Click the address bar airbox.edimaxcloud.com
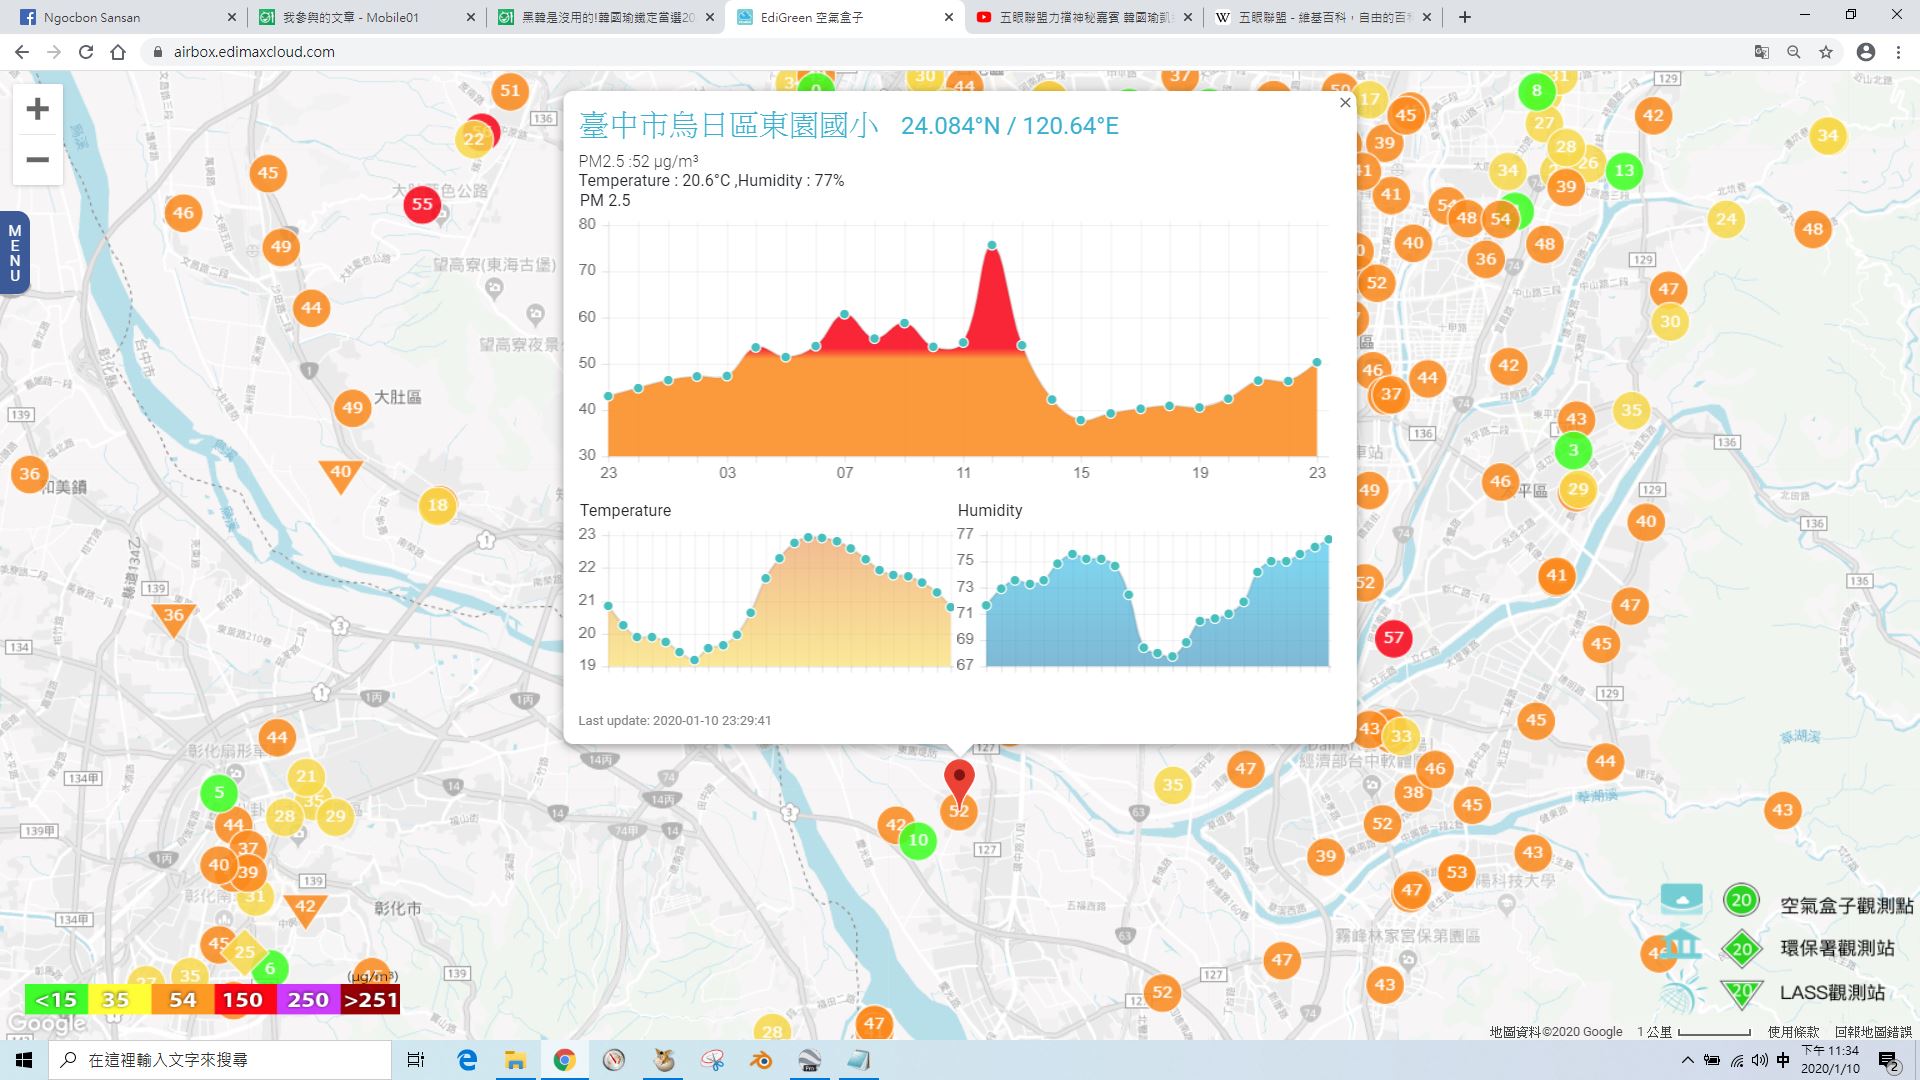The width and height of the screenshot is (1920, 1080). (254, 52)
